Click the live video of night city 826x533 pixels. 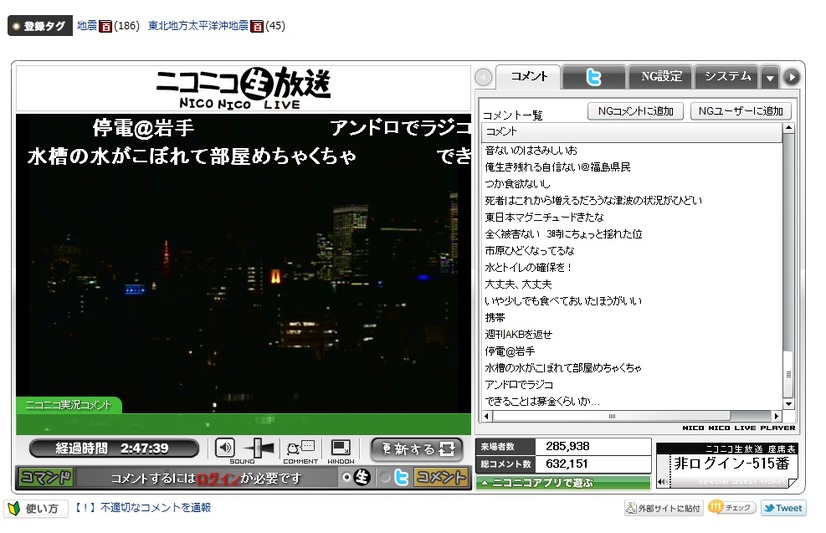[243, 263]
